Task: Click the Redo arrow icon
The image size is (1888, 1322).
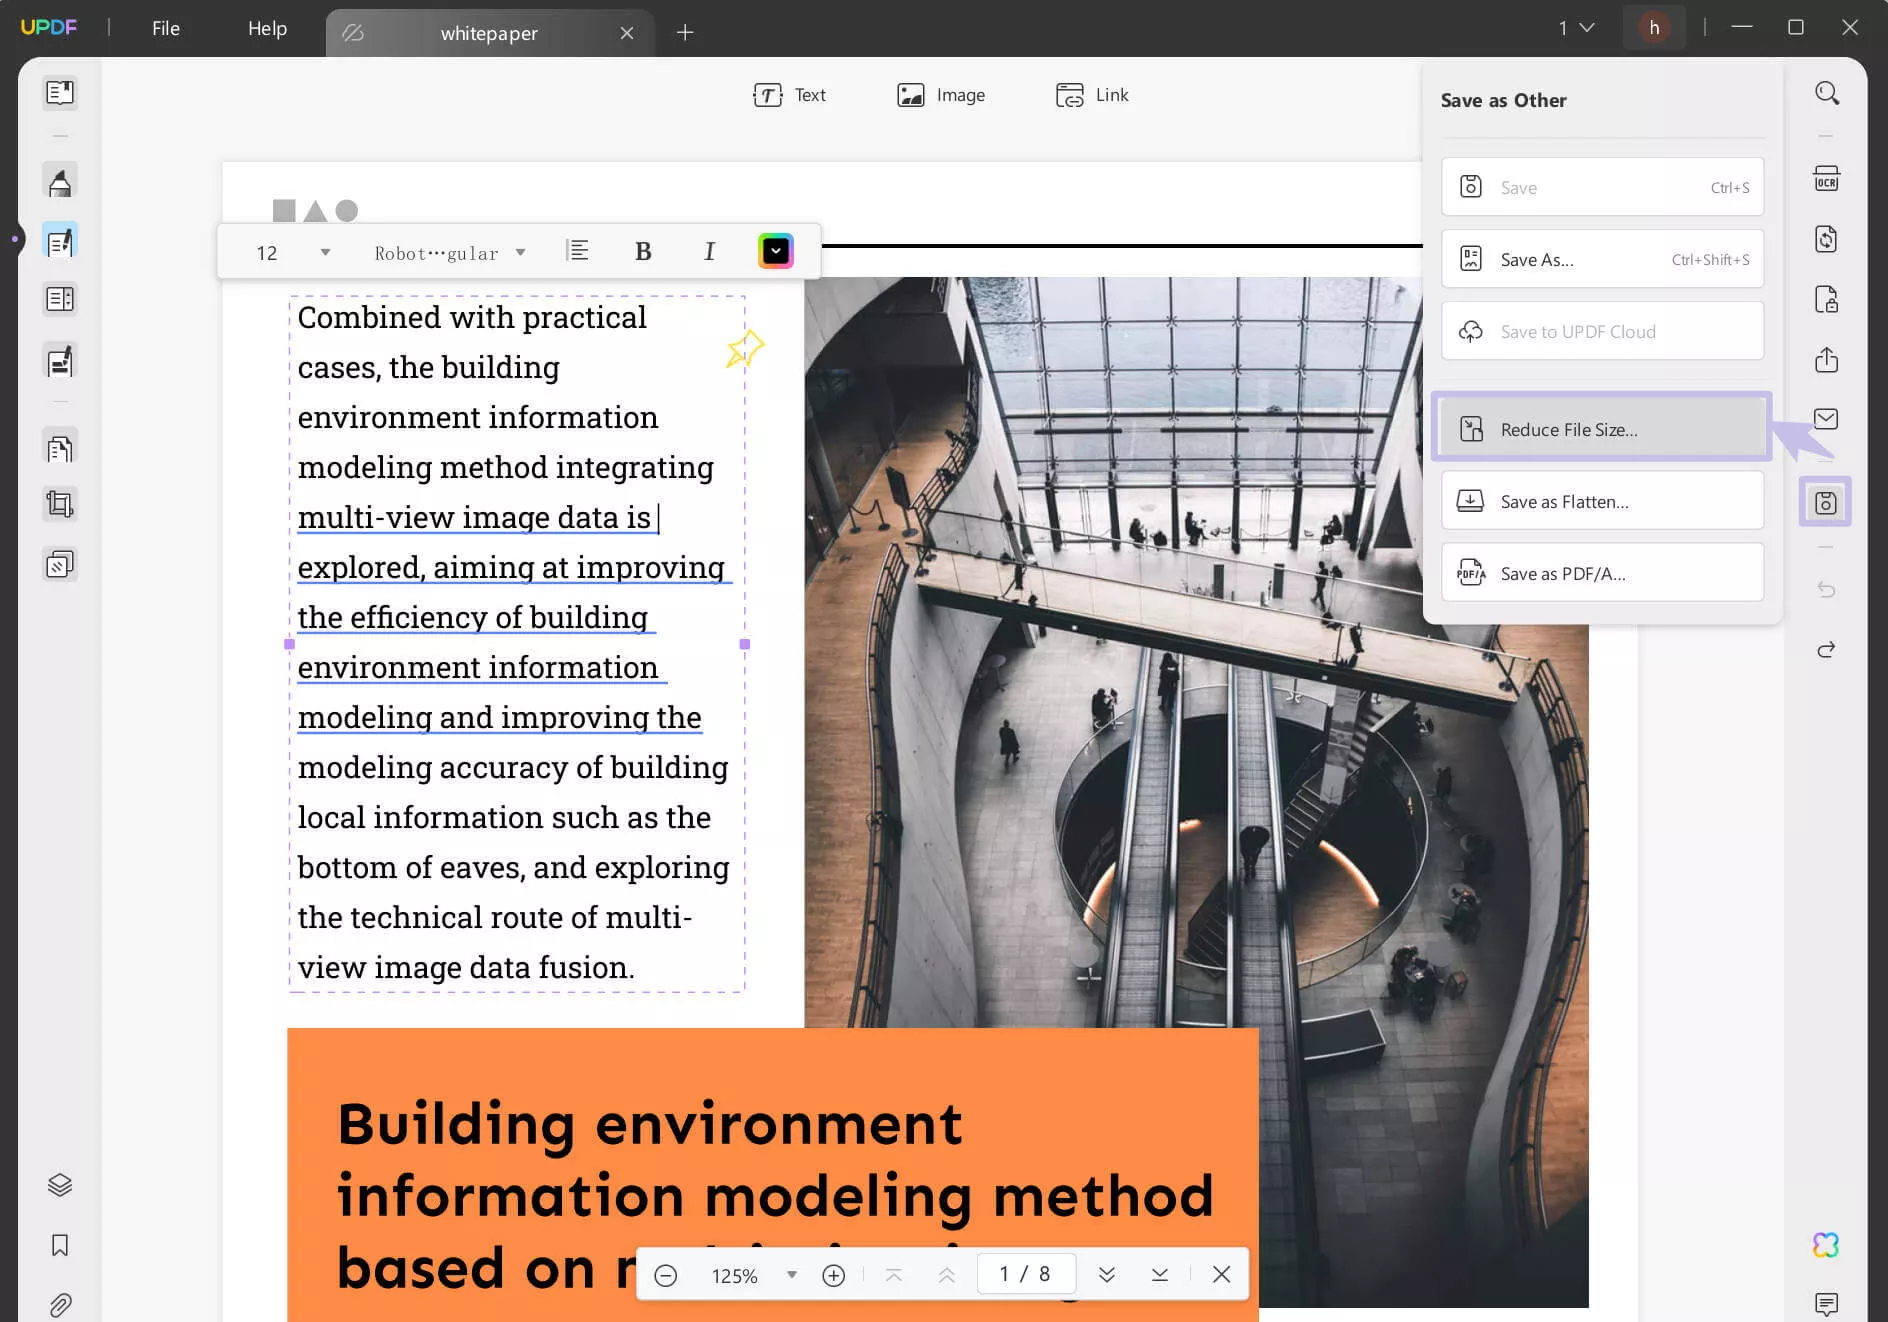Action: pyautogui.click(x=1827, y=650)
